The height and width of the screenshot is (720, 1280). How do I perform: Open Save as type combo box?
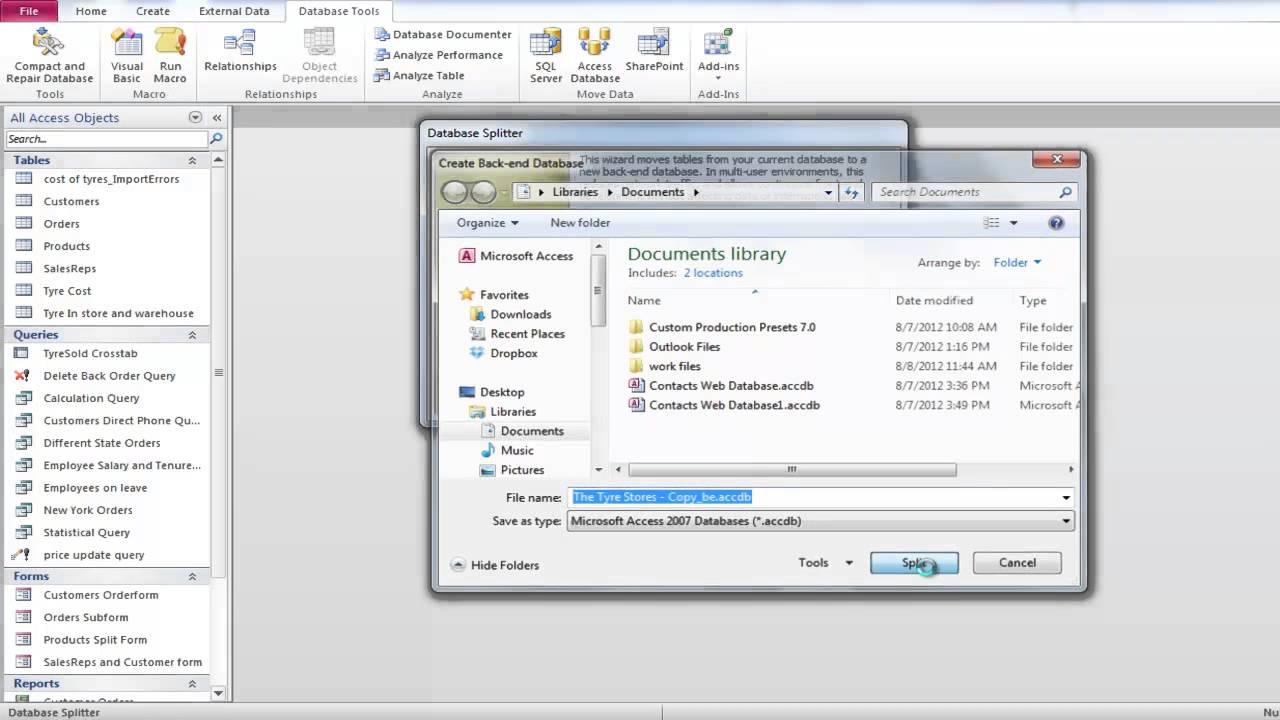coord(820,521)
